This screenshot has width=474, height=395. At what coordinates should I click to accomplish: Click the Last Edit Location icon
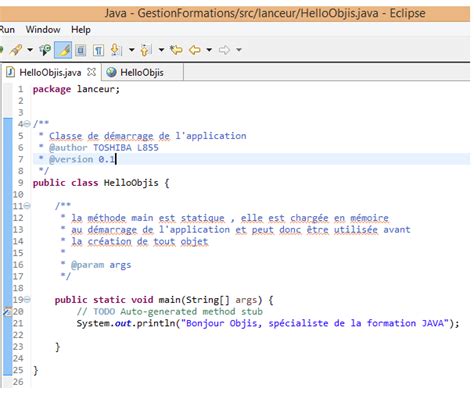(x=176, y=50)
